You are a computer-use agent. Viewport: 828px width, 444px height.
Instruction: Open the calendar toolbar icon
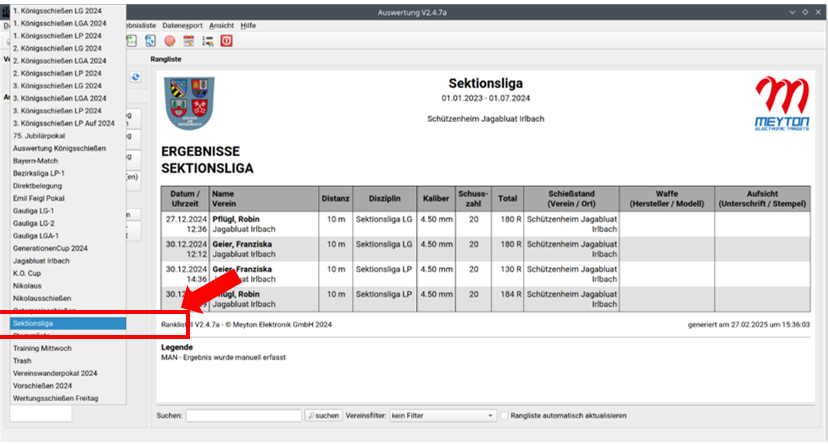click(188, 41)
